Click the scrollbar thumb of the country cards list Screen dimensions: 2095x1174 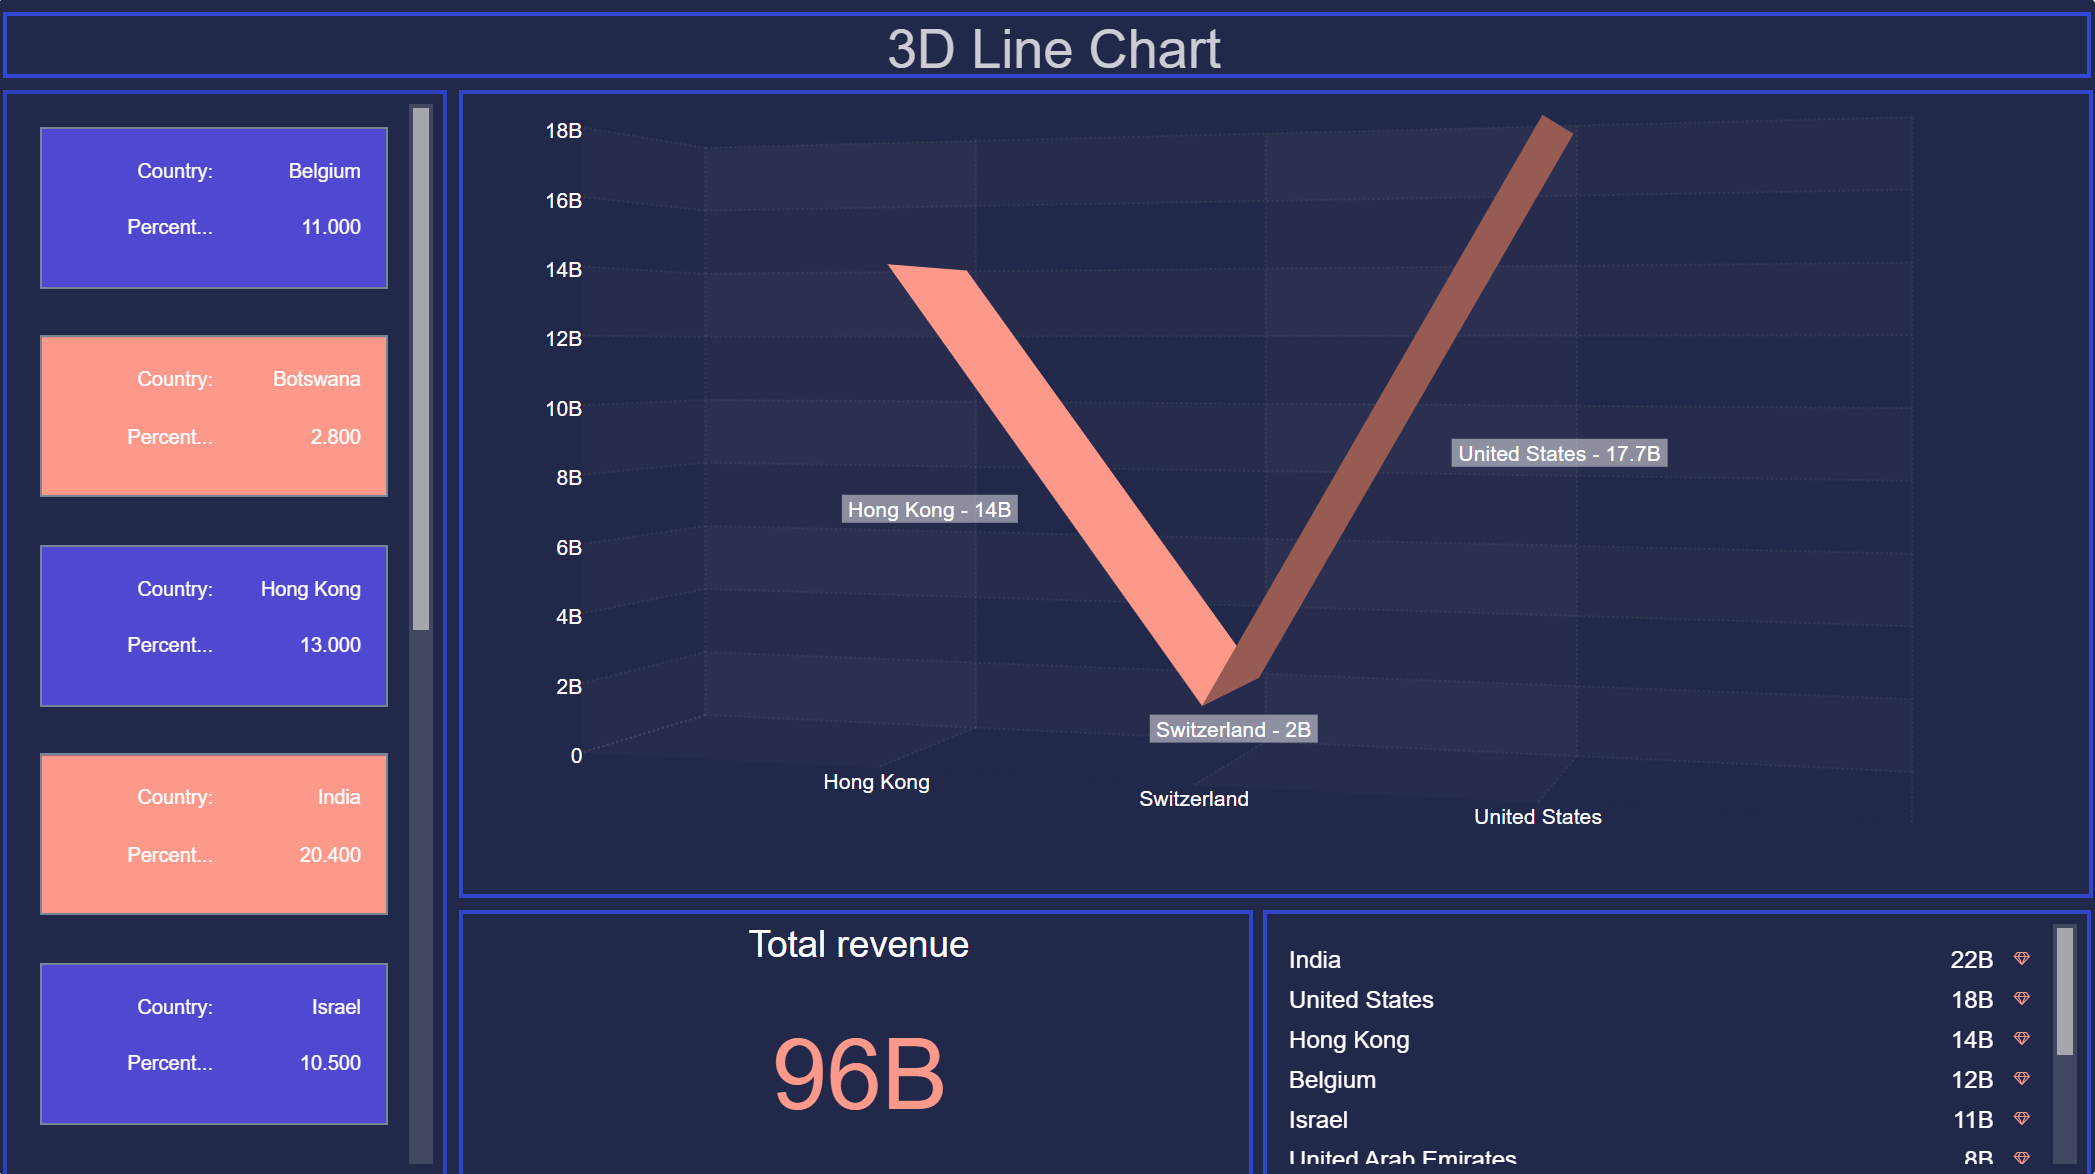(421, 370)
